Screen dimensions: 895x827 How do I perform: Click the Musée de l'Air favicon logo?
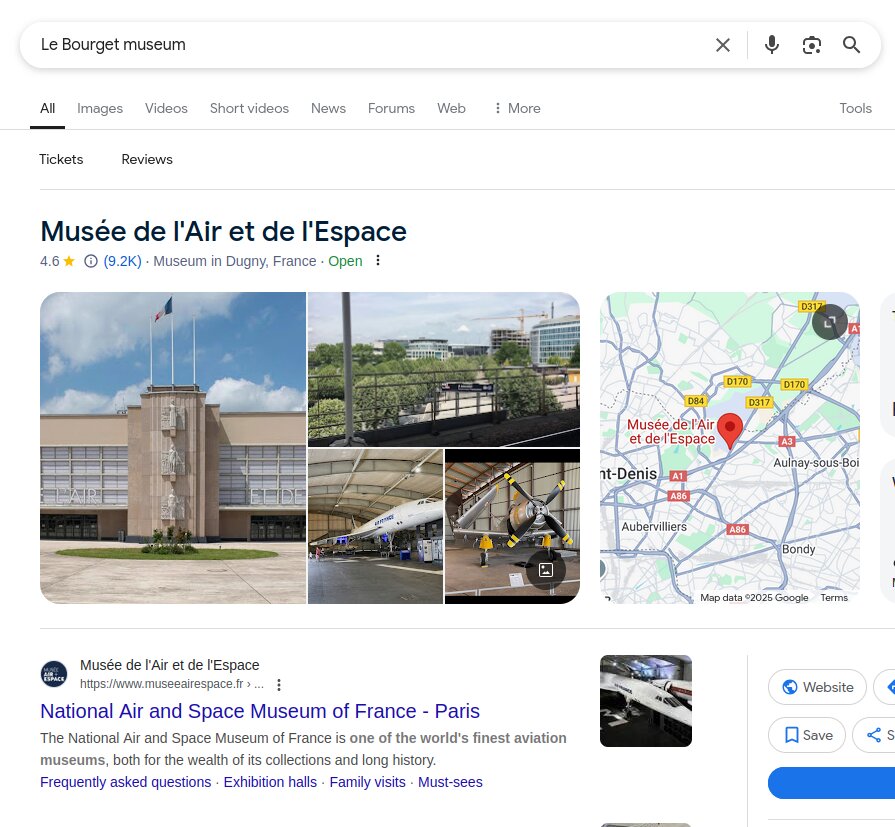54,673
